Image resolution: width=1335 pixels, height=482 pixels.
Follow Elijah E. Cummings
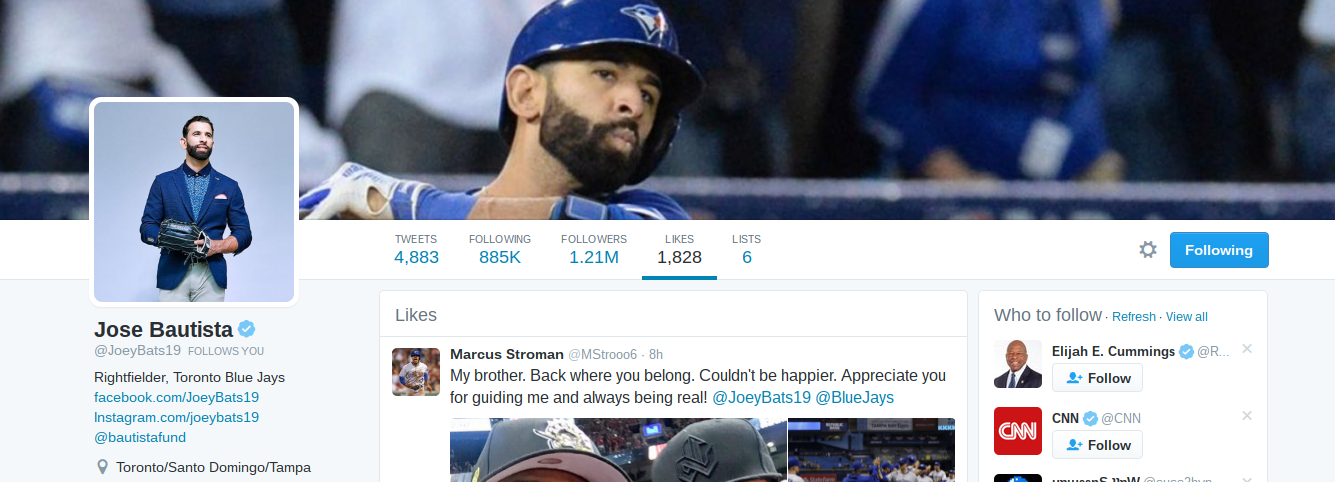[1097, 378]
